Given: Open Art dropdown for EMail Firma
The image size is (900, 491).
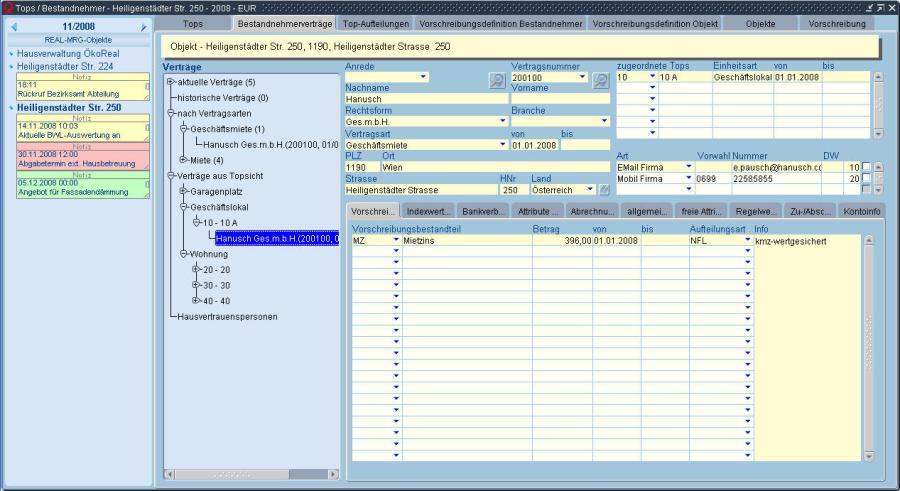Looking at the screenshot, I should [x=689, y=167].
